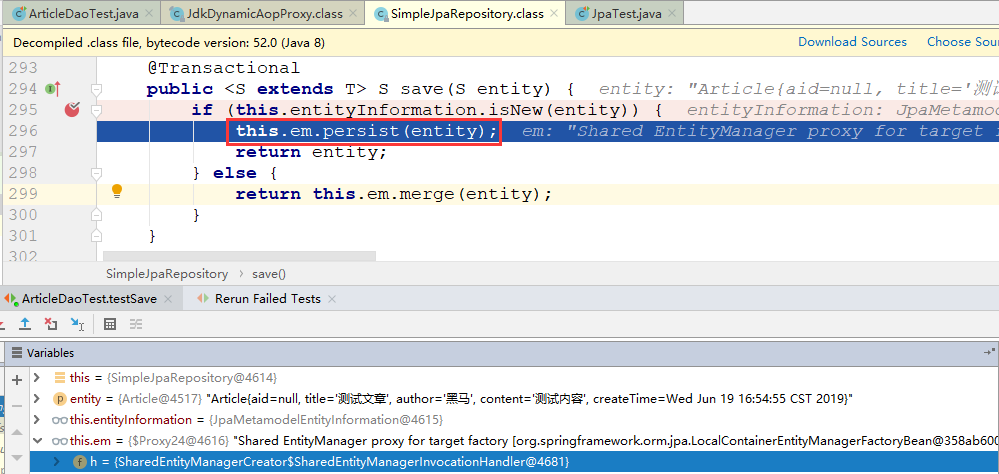The height and width of the screenshot is (474, 999).
Task: Select the h SharedEntityManagerInvocationHandler row
Action: click(515, 461)
